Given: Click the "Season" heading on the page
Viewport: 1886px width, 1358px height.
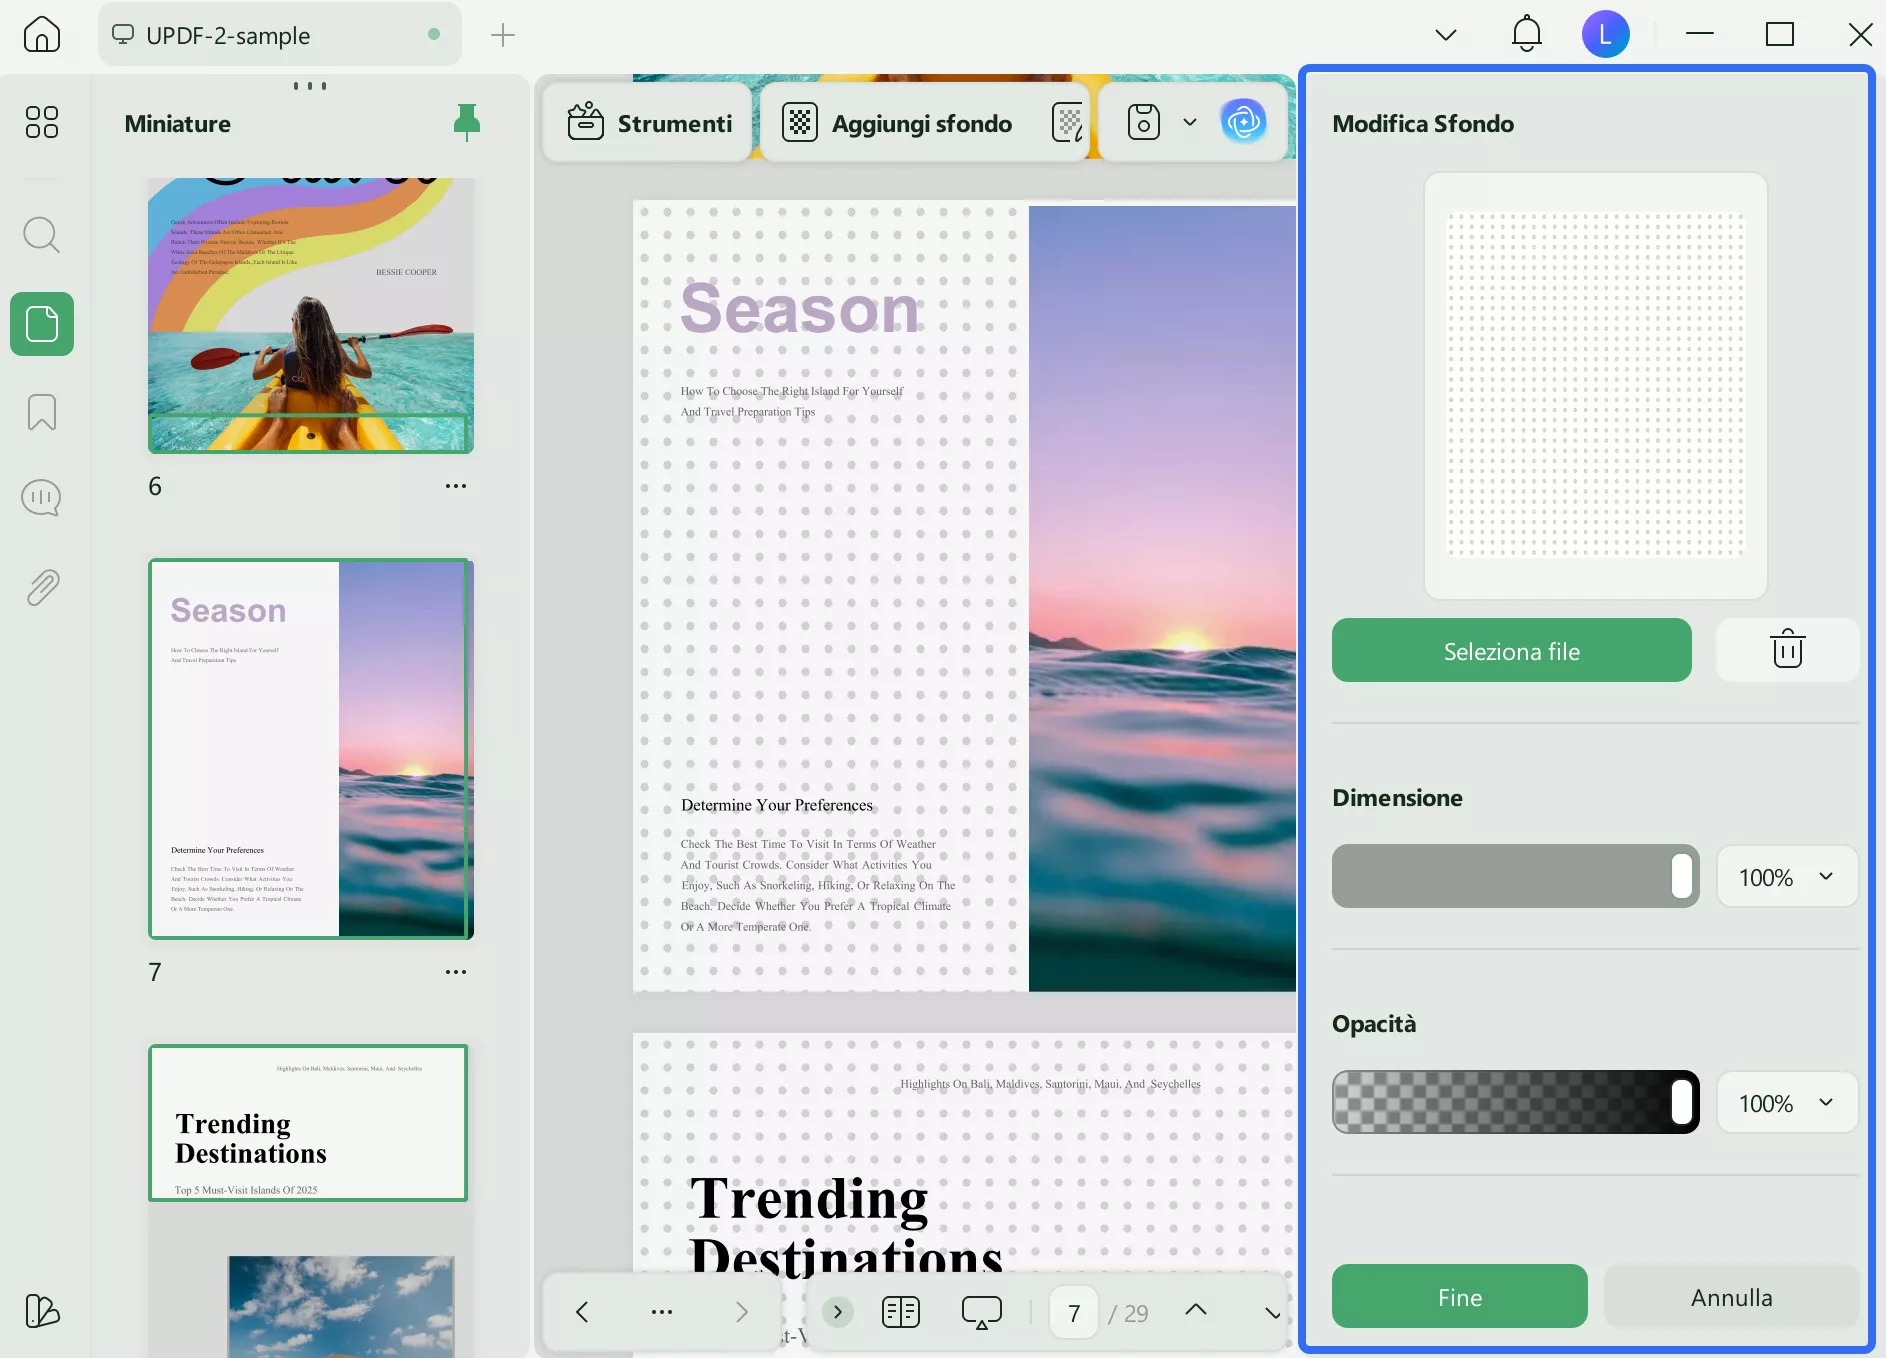Looking at the screenshot, I should tap(800, 308).
